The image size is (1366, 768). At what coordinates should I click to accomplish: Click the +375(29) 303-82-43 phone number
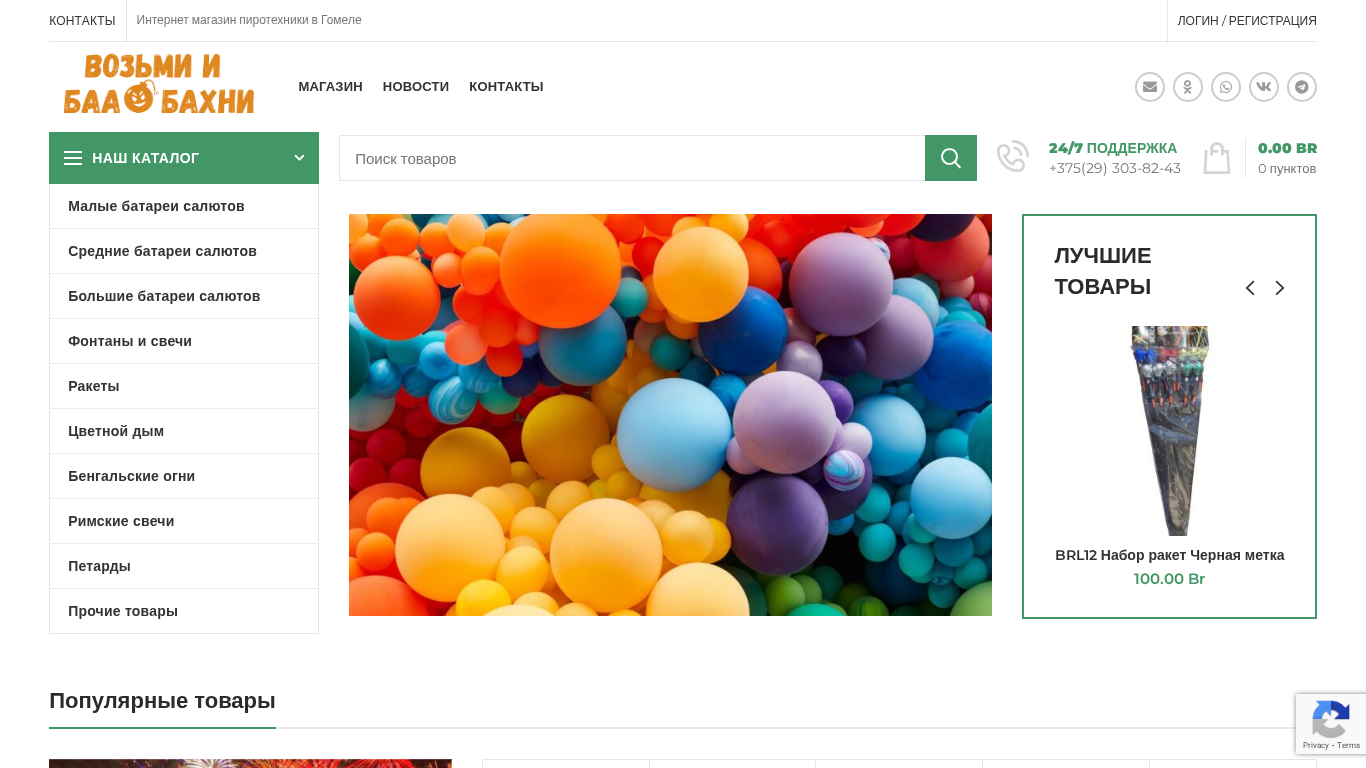[1115, 168]
